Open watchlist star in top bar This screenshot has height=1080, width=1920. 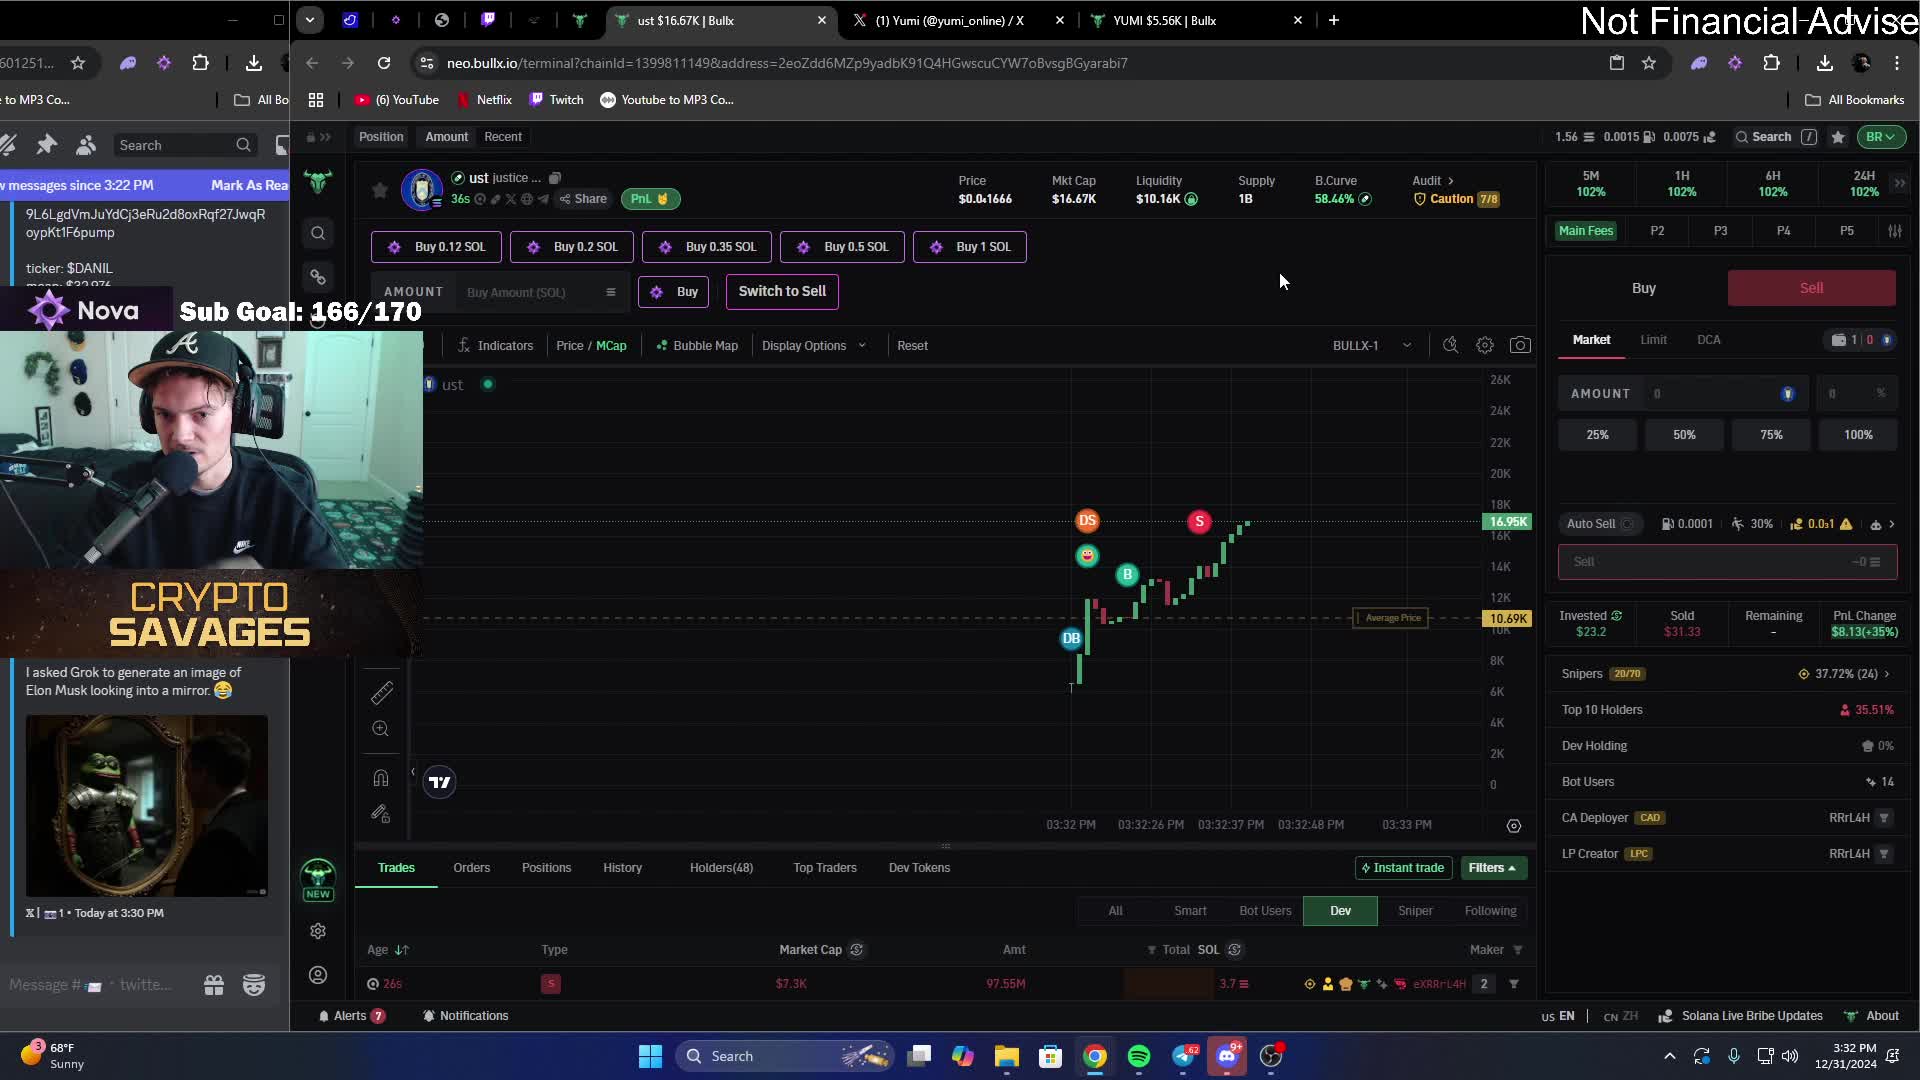(1838, 137)
